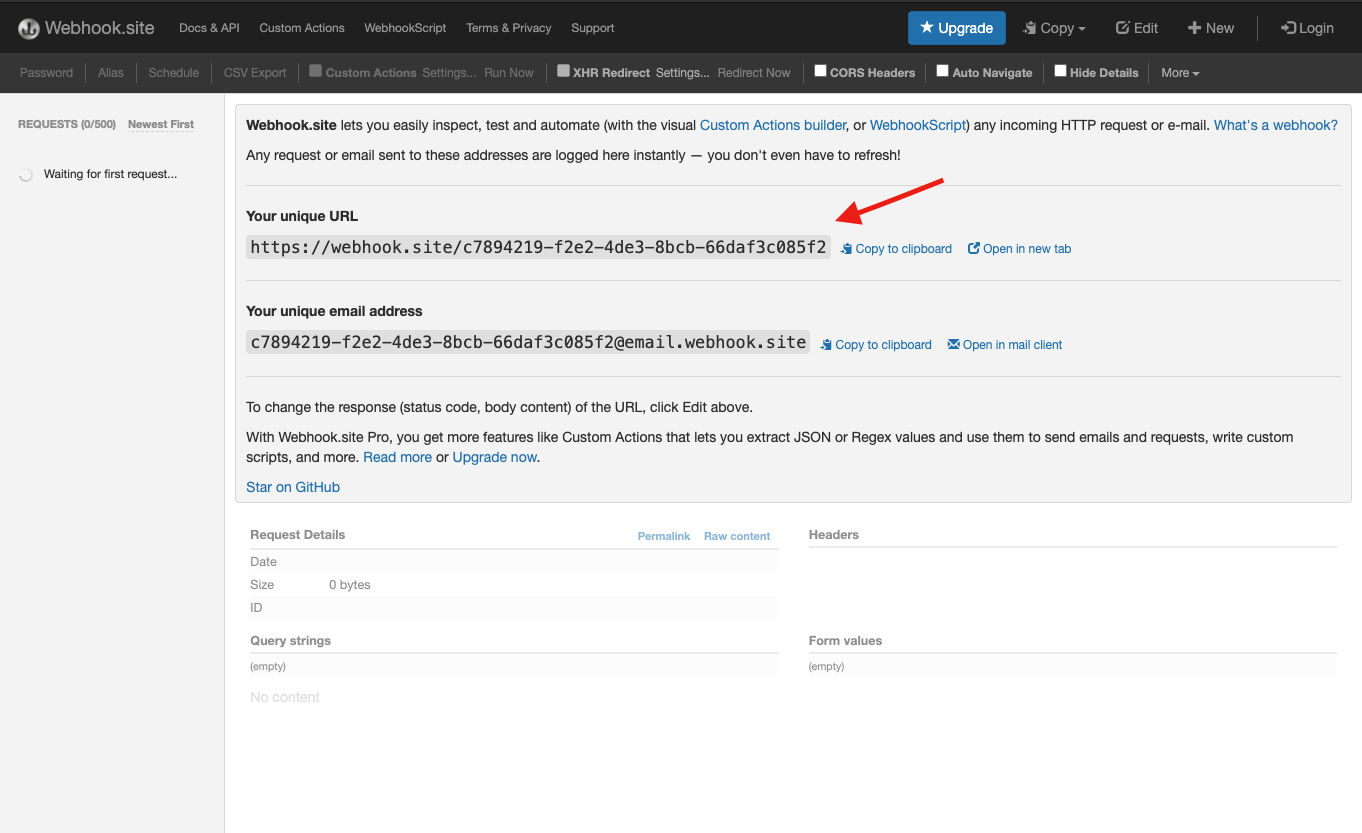The image size is (1362, 833).
Task: Toggle the XHR Redirect checkbox
Action: 564,71
